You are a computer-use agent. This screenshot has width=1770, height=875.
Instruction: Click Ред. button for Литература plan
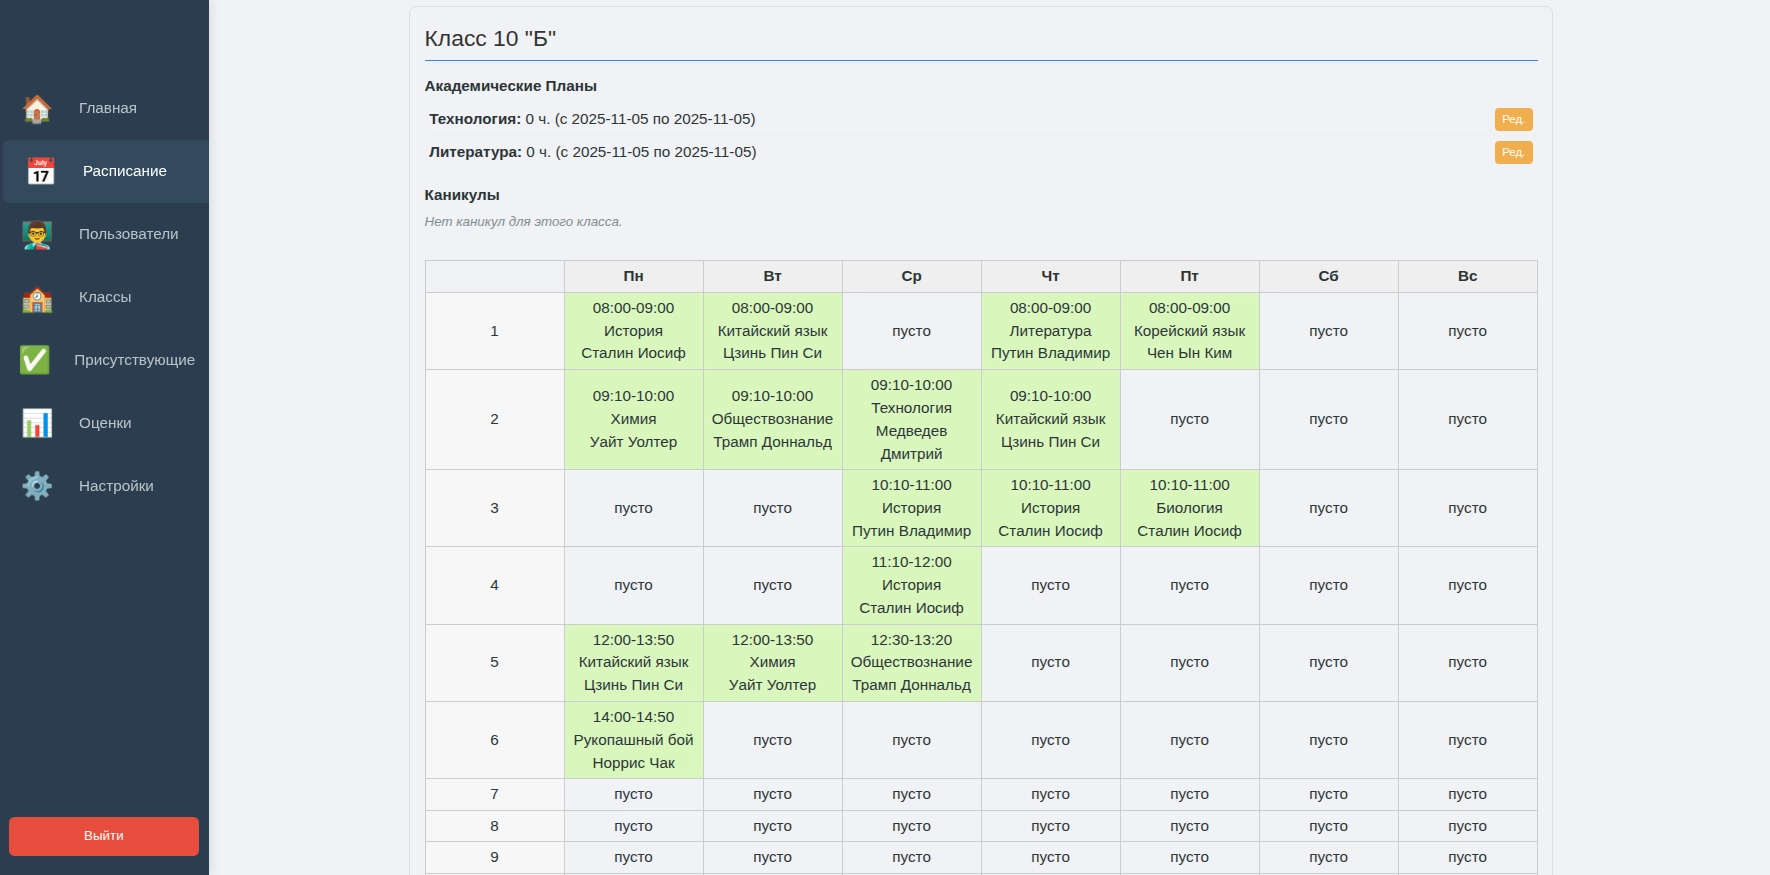[x=1513, y=152]
